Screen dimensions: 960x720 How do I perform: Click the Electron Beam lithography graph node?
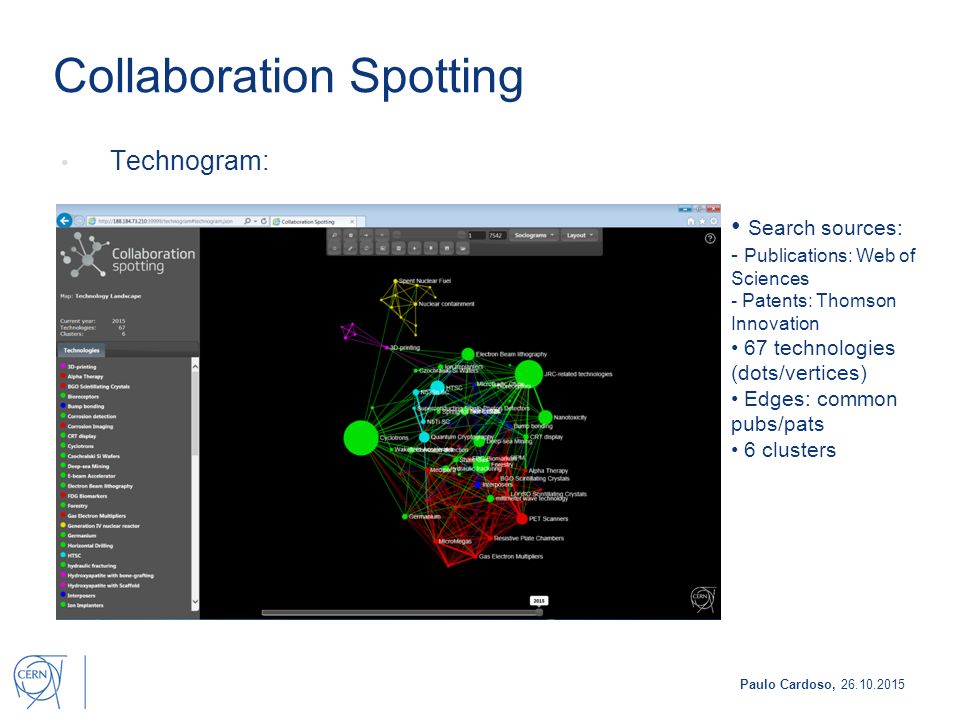point(468,354)
